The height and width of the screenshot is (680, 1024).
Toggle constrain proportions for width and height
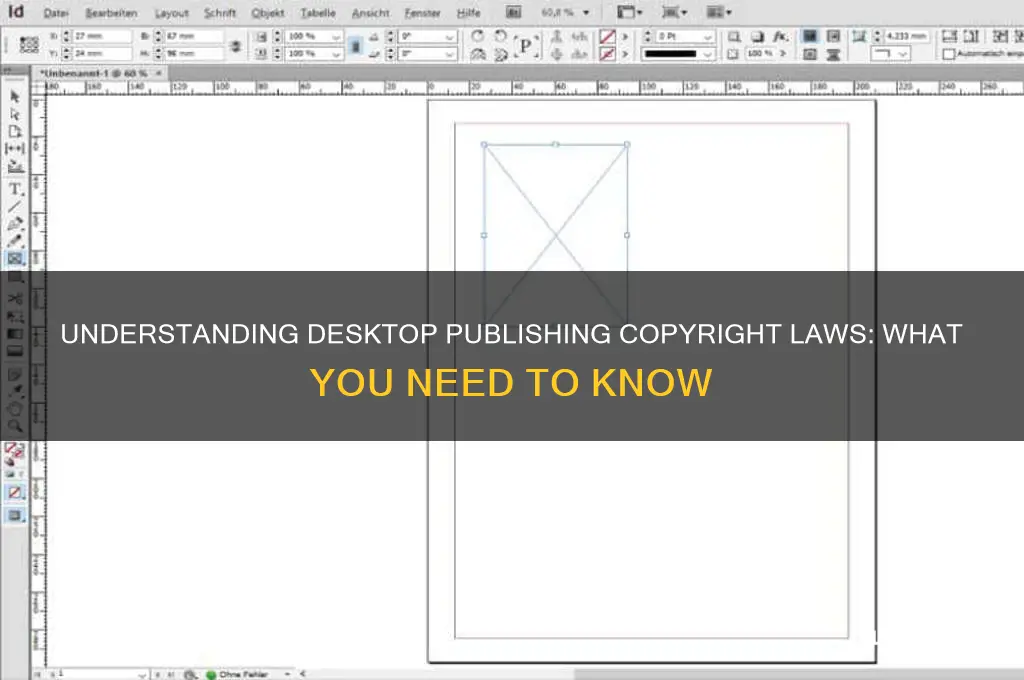(x=236, y=46)
